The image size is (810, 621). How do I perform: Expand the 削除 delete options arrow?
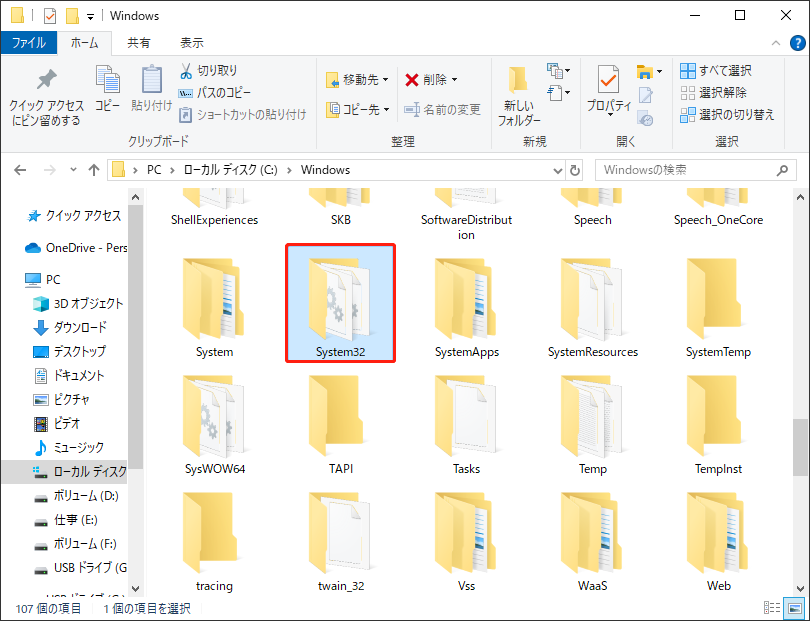click(455, 80)
